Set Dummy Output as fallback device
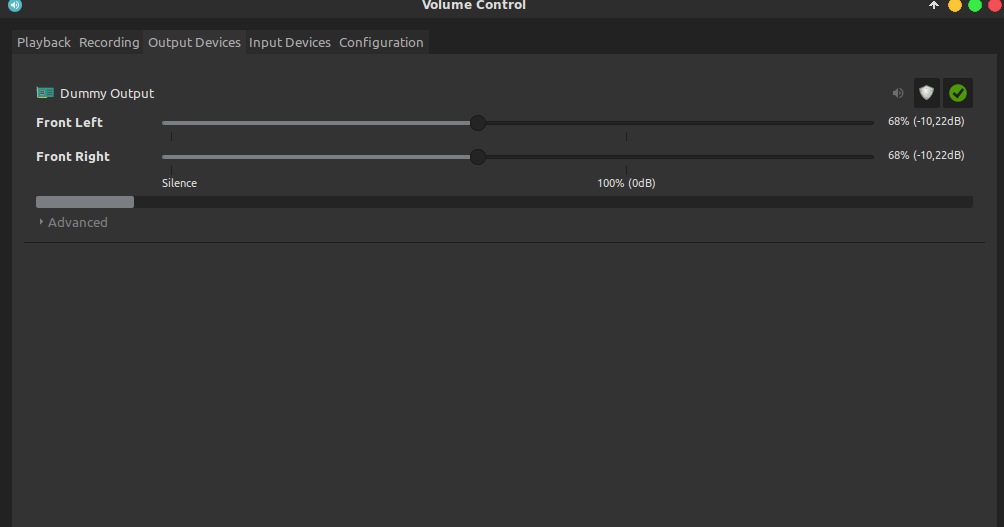 click(958, 93)
